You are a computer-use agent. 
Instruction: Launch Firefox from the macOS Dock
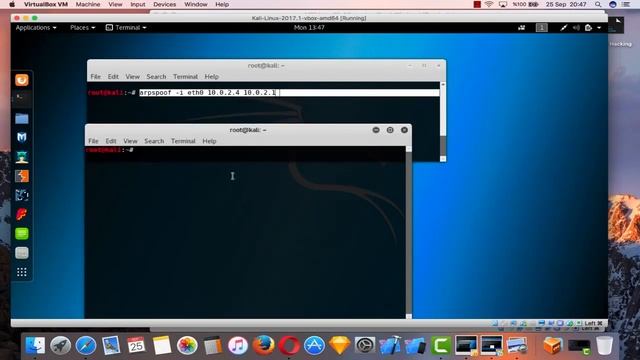click(x=263, y=345)
